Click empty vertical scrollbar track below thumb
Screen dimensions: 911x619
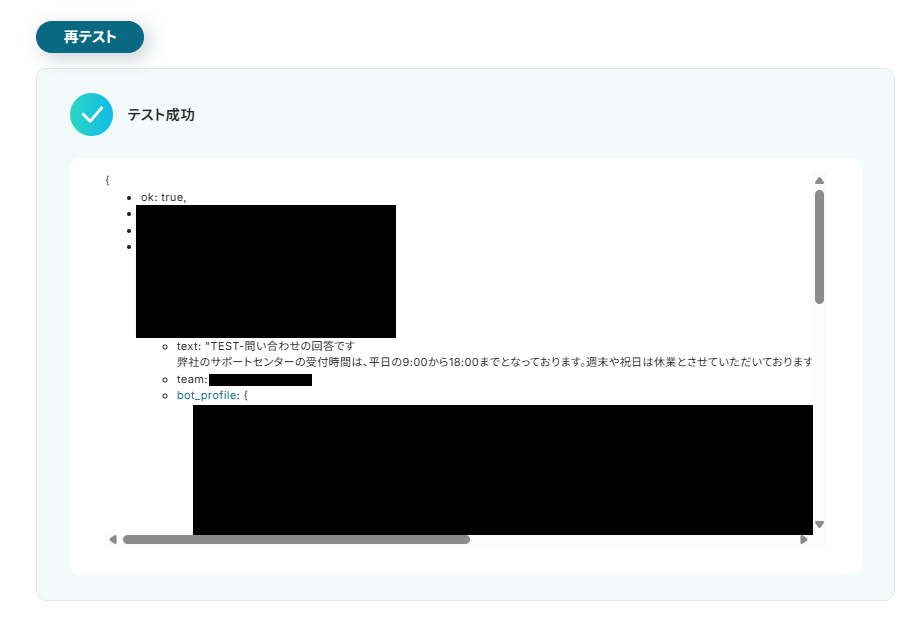[819, 412]
